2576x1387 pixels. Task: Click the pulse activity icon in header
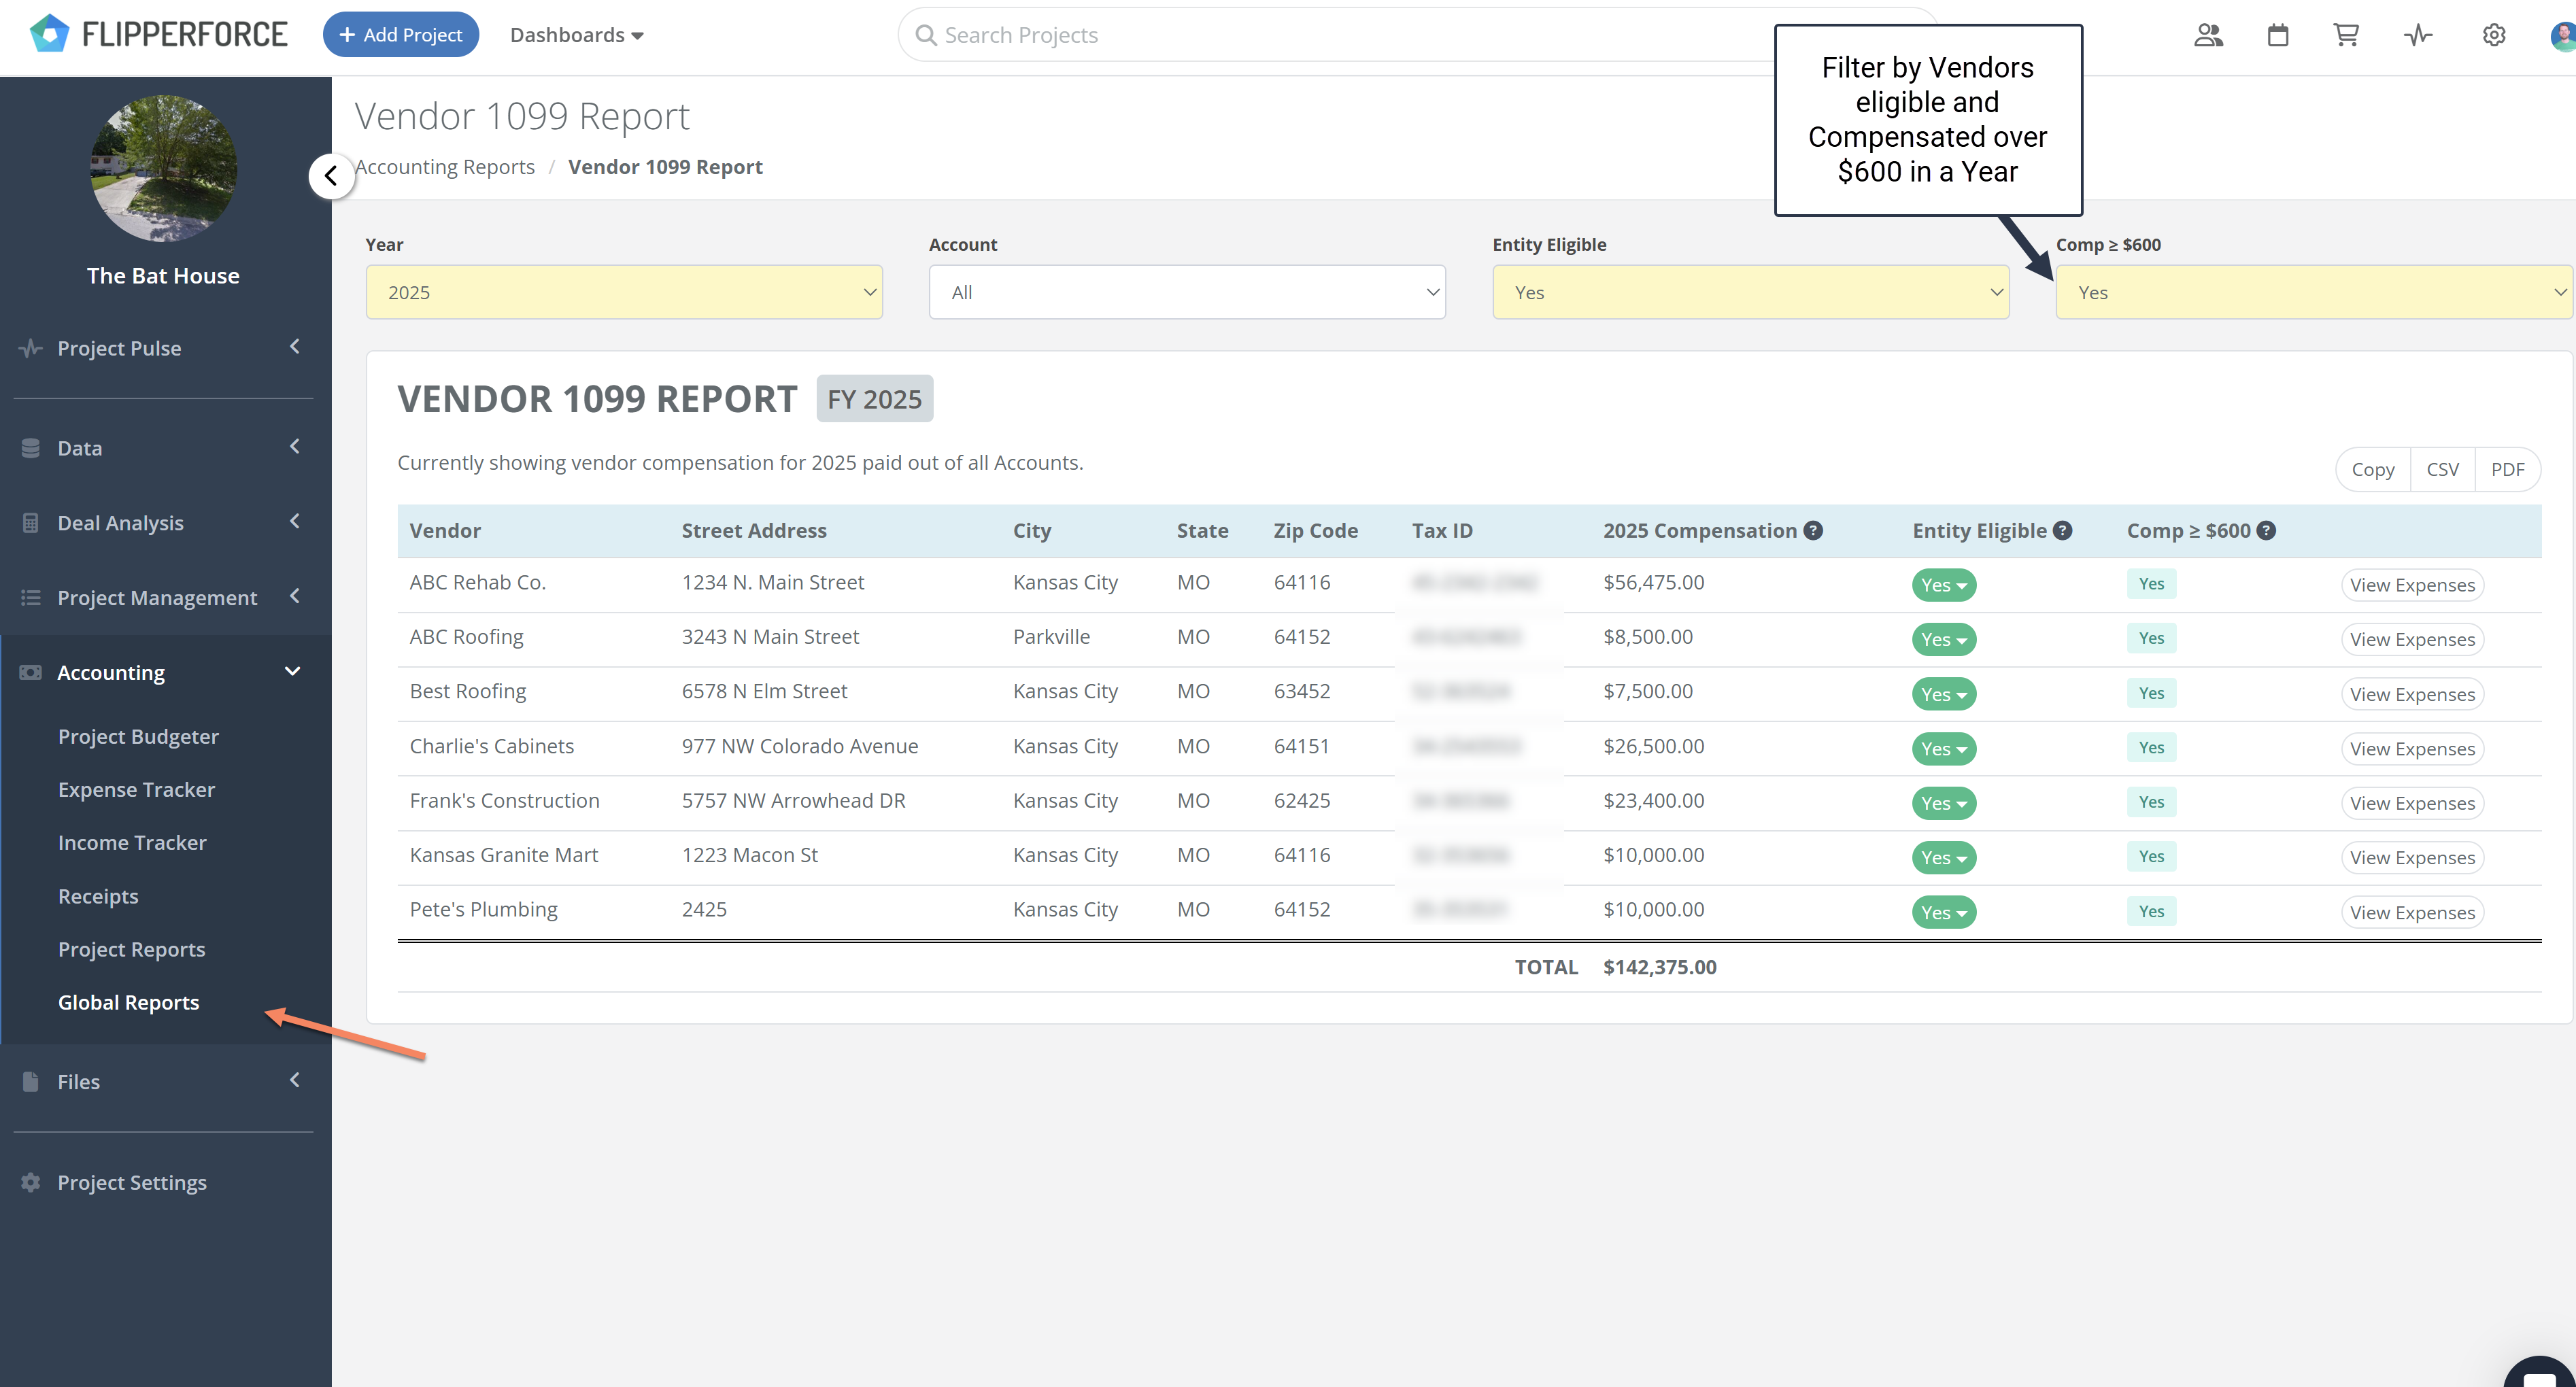tap(2418, 35)
